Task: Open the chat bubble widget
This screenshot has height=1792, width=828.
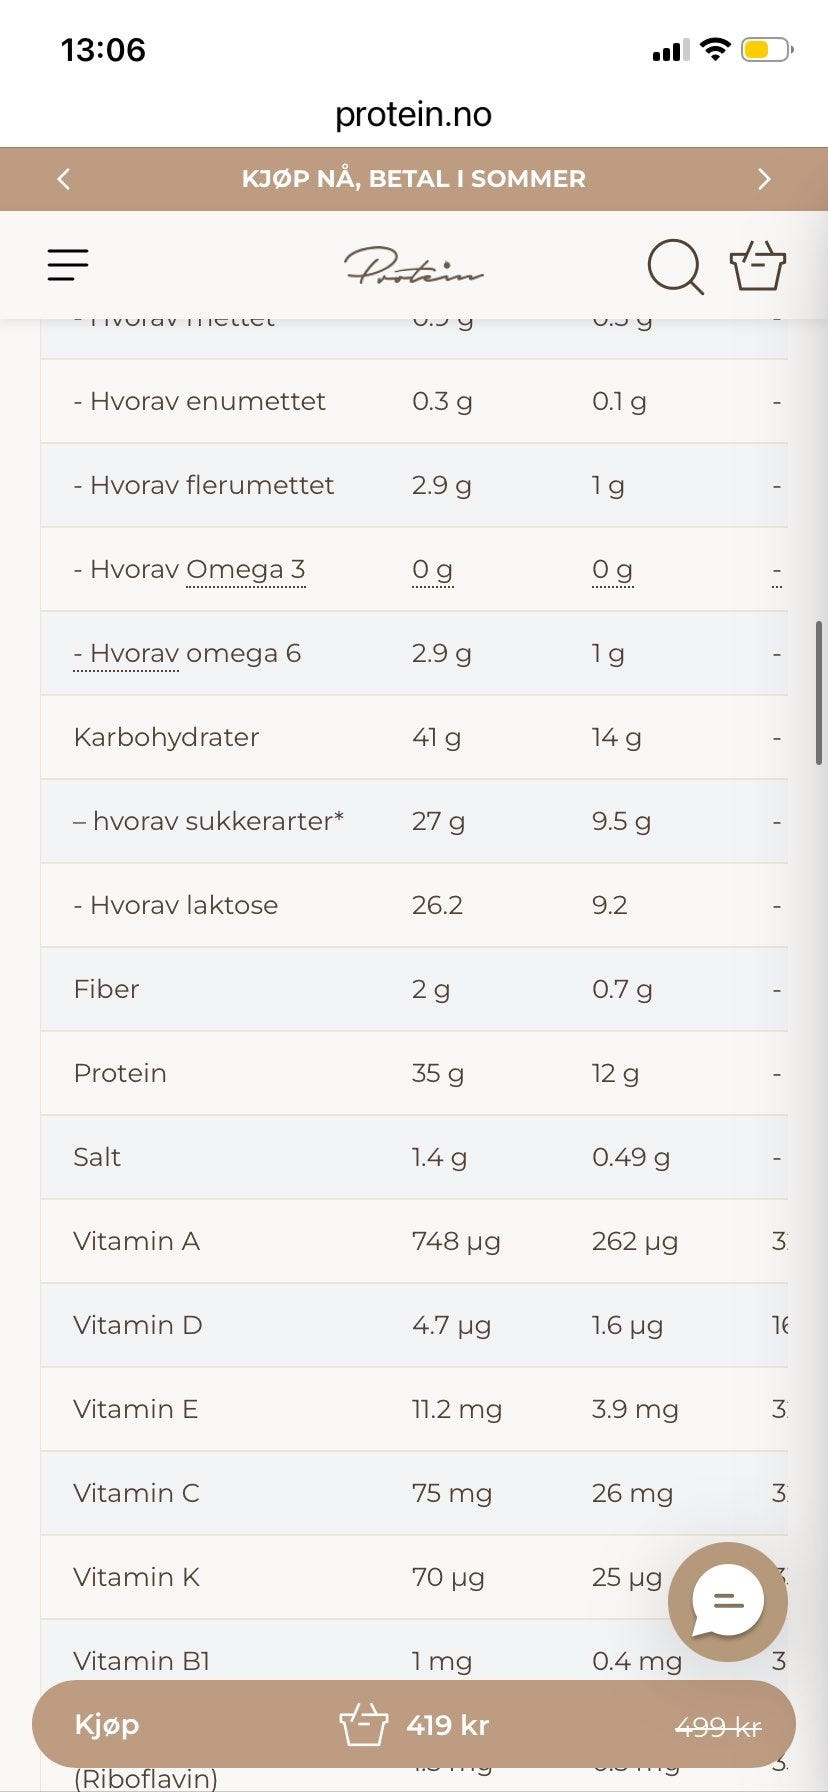Action: tap(728, 1601)
